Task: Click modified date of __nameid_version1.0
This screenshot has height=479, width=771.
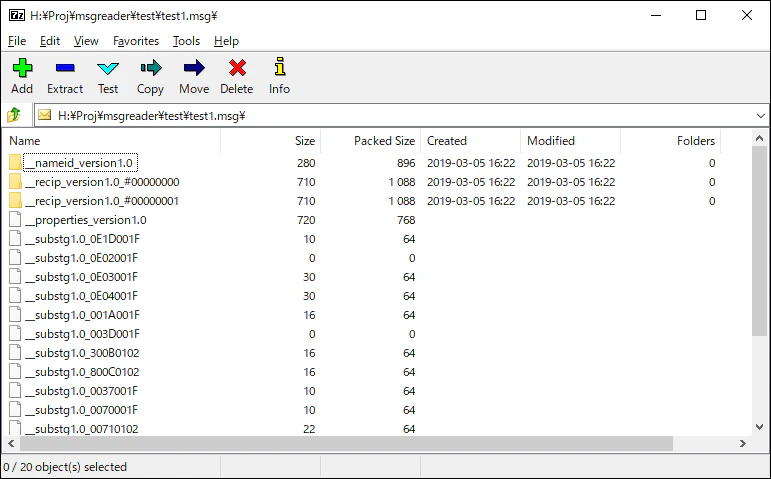Action: click(x=571, y=163)
